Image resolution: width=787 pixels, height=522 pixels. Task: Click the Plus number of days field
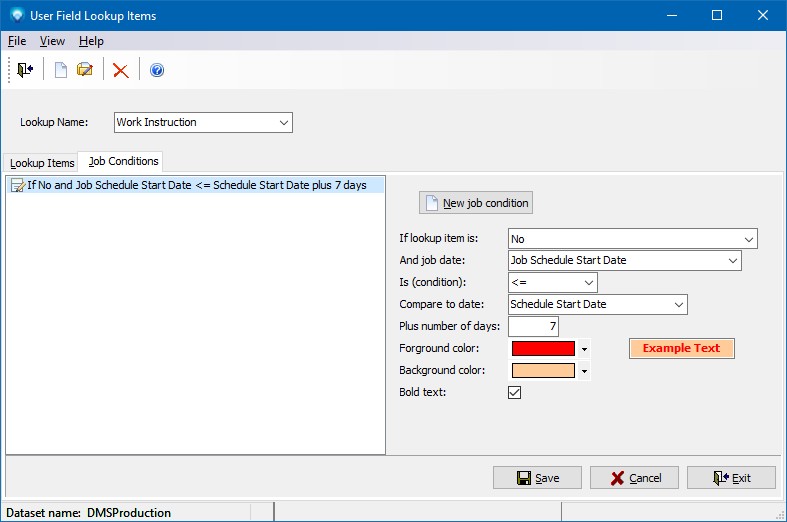tap(533, 327)
